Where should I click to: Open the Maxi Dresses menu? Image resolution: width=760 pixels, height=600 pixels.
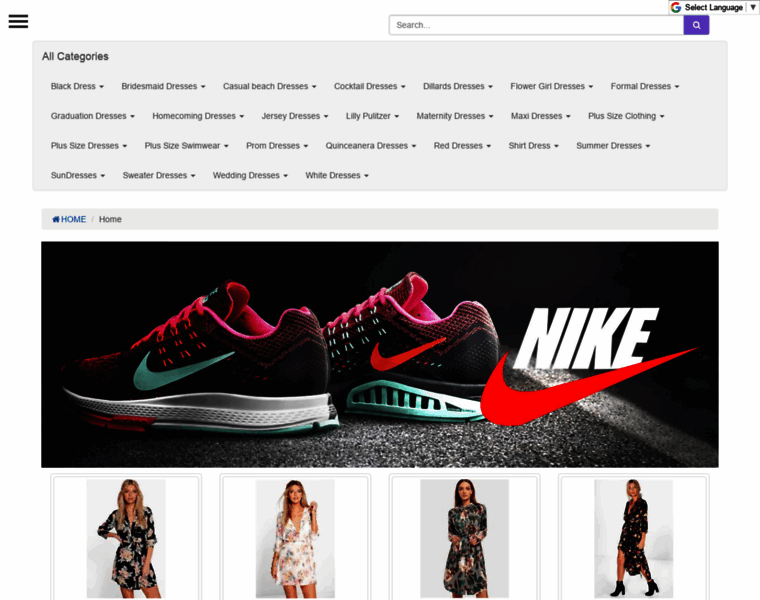click(540, 116)
